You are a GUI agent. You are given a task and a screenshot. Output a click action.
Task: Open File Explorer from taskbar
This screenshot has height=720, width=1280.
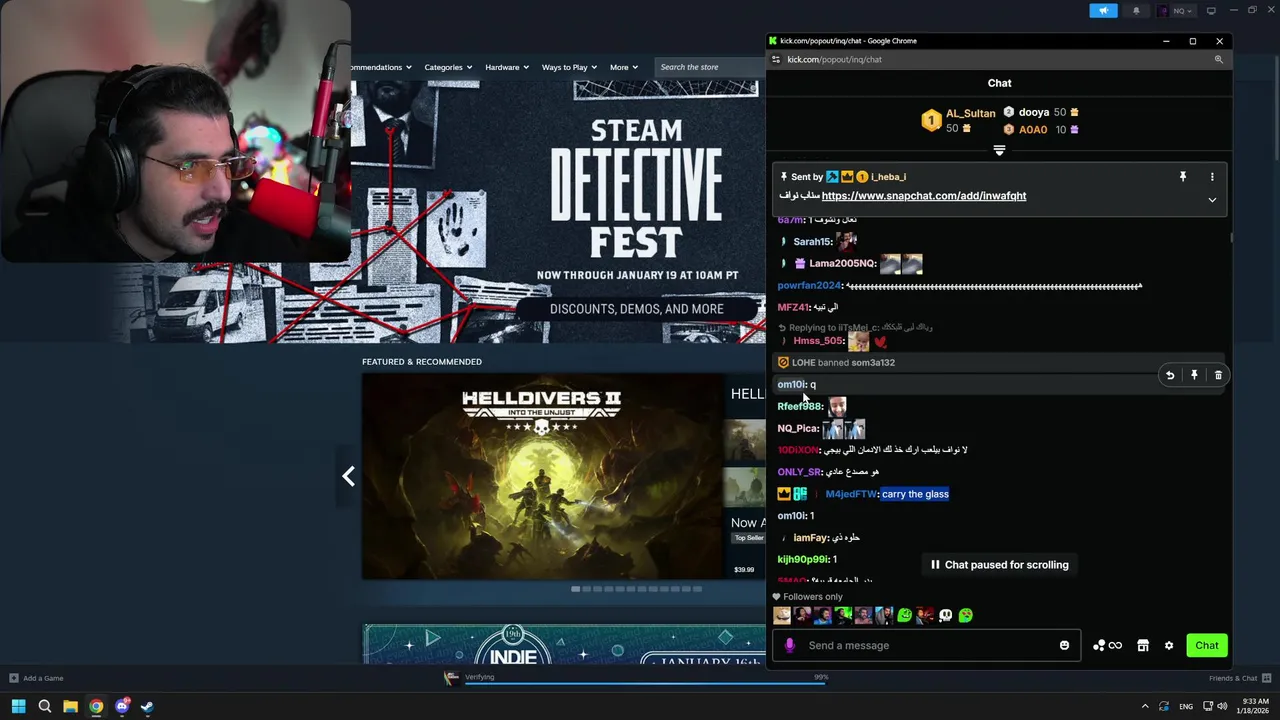click(70, 706)
